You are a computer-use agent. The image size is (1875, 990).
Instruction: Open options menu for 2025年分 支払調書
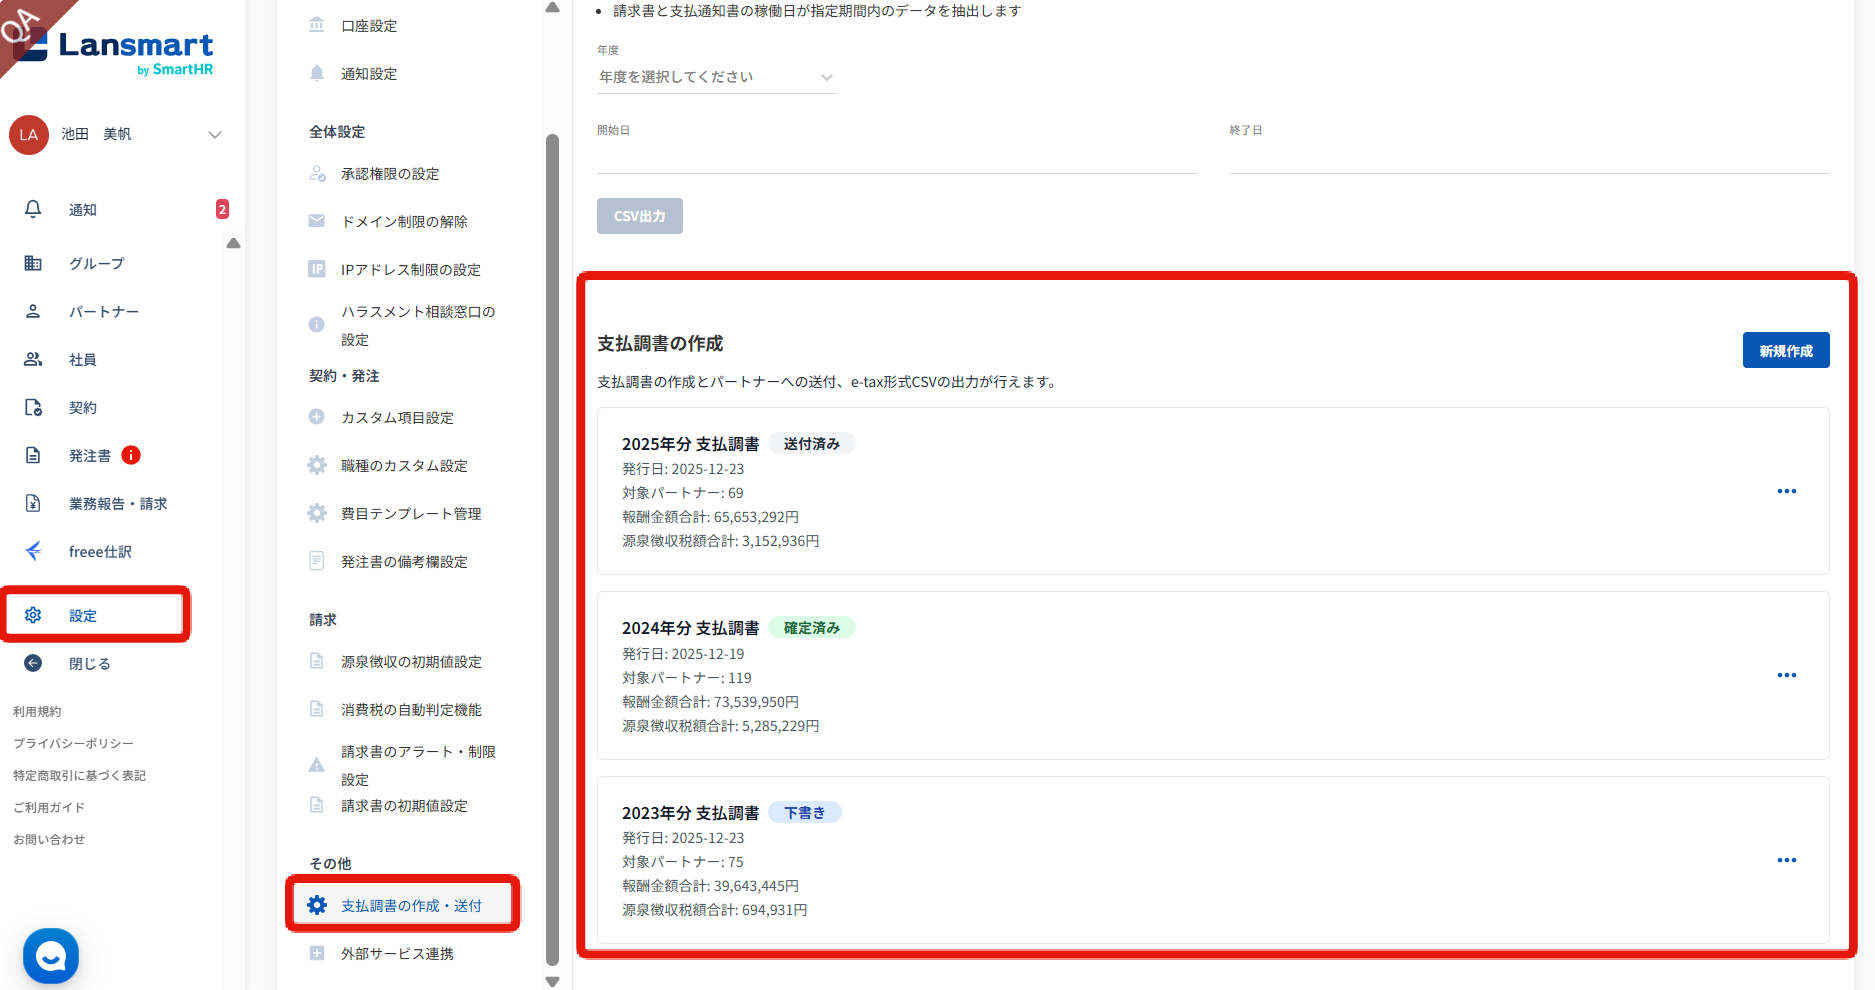click(x=1787, y=491)
